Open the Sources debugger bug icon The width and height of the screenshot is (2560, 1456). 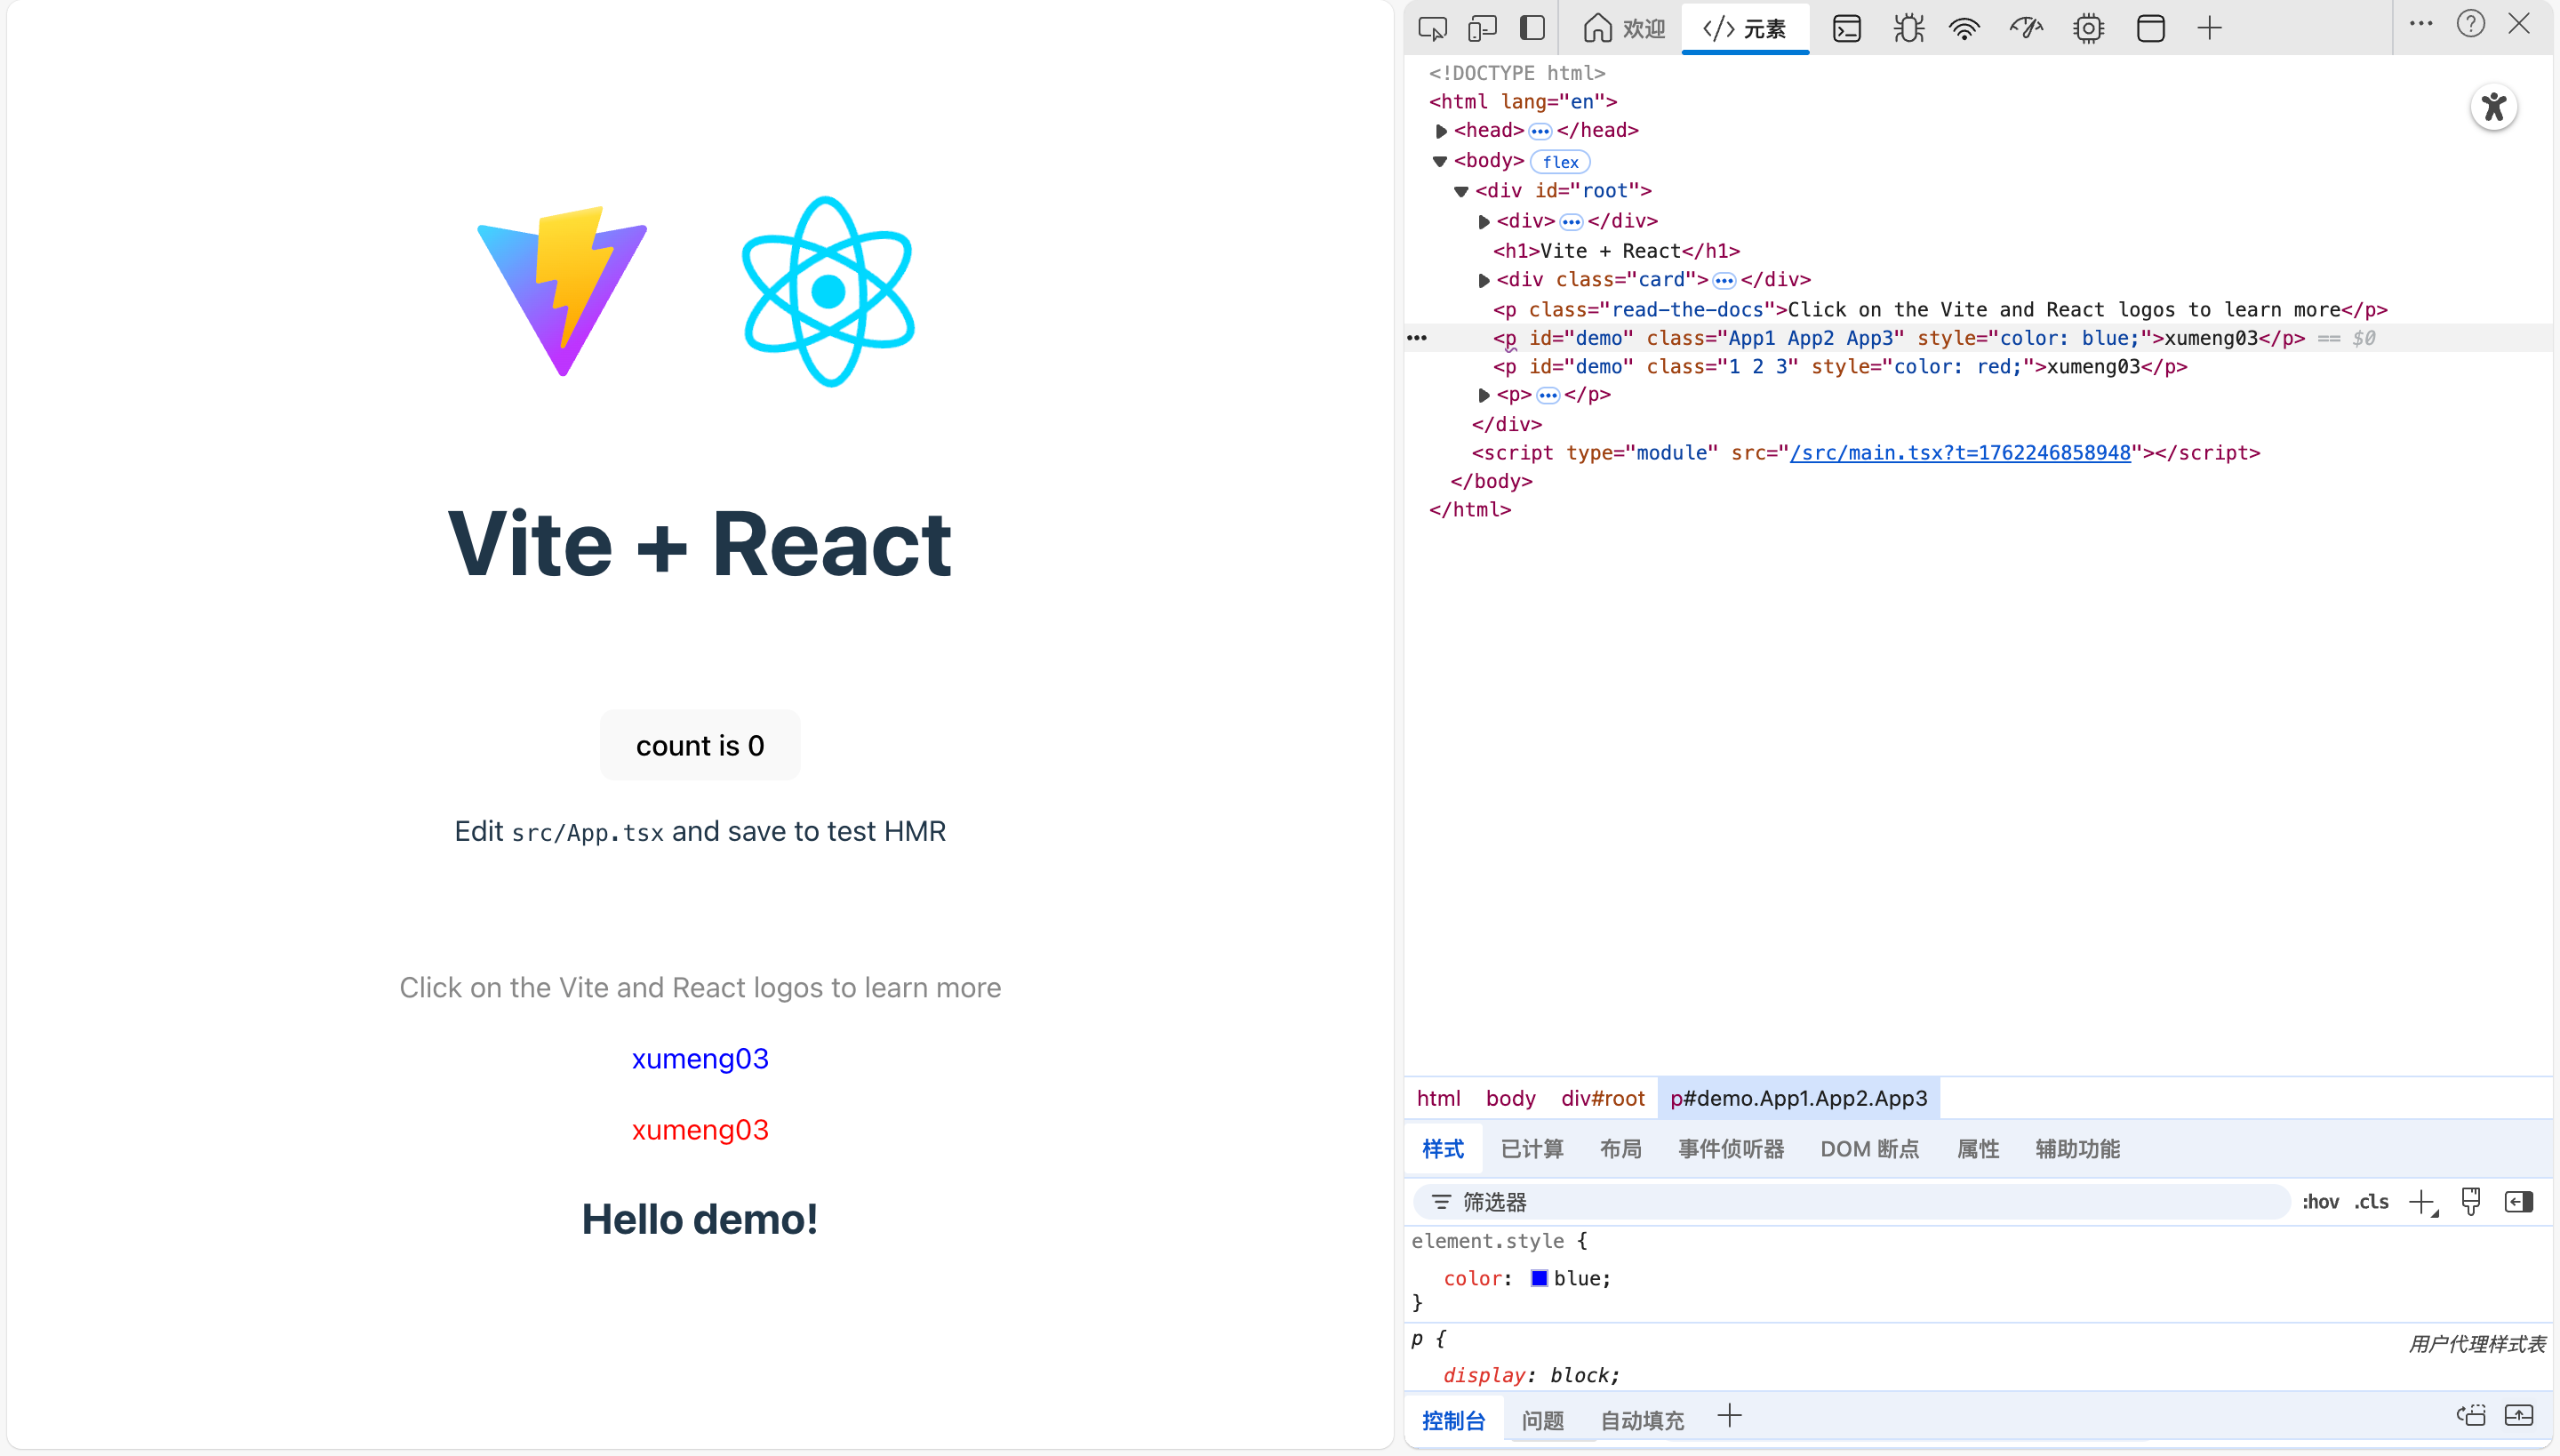tap(1908, 28)
